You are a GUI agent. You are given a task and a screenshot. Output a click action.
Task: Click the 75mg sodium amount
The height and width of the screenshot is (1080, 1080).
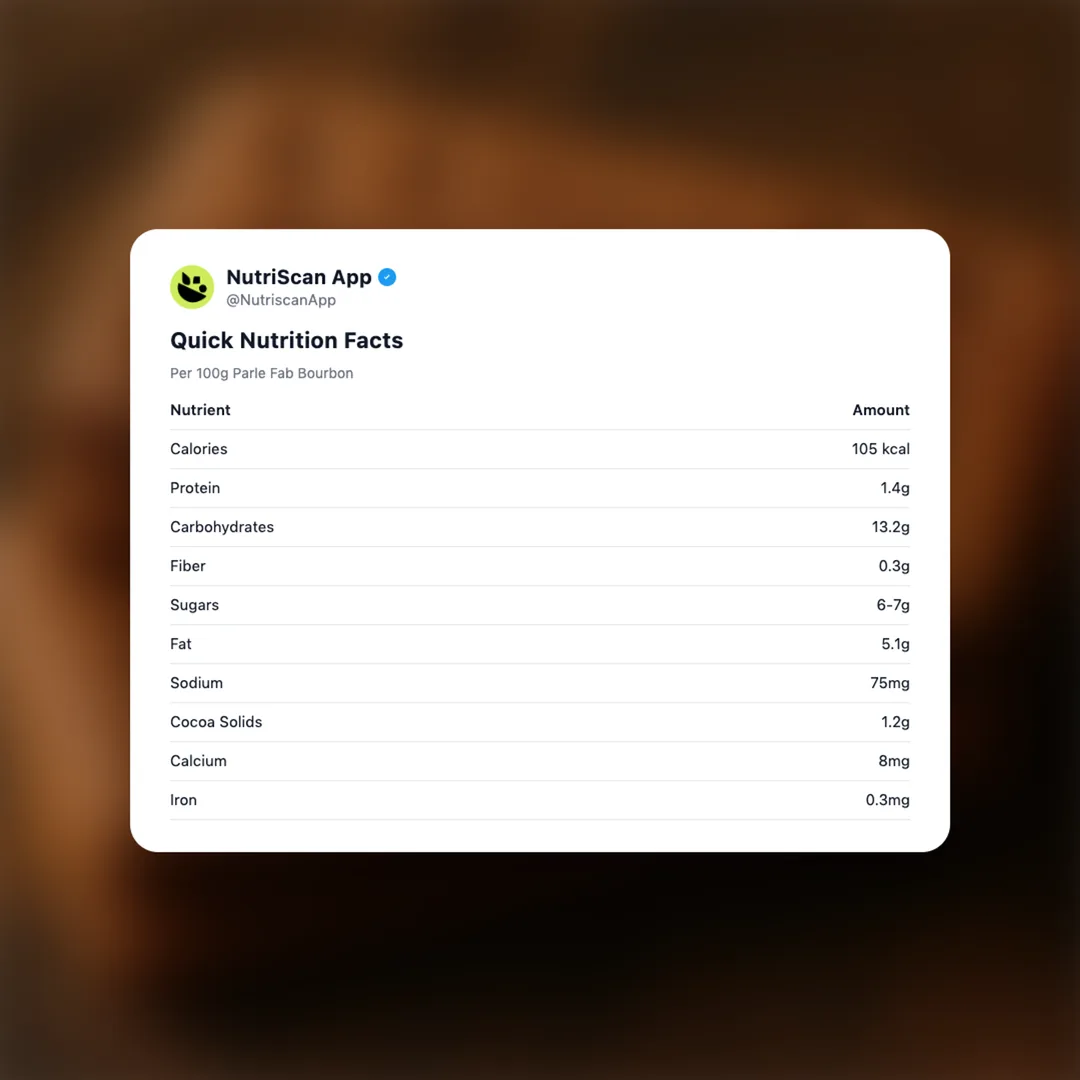[889, 683]
